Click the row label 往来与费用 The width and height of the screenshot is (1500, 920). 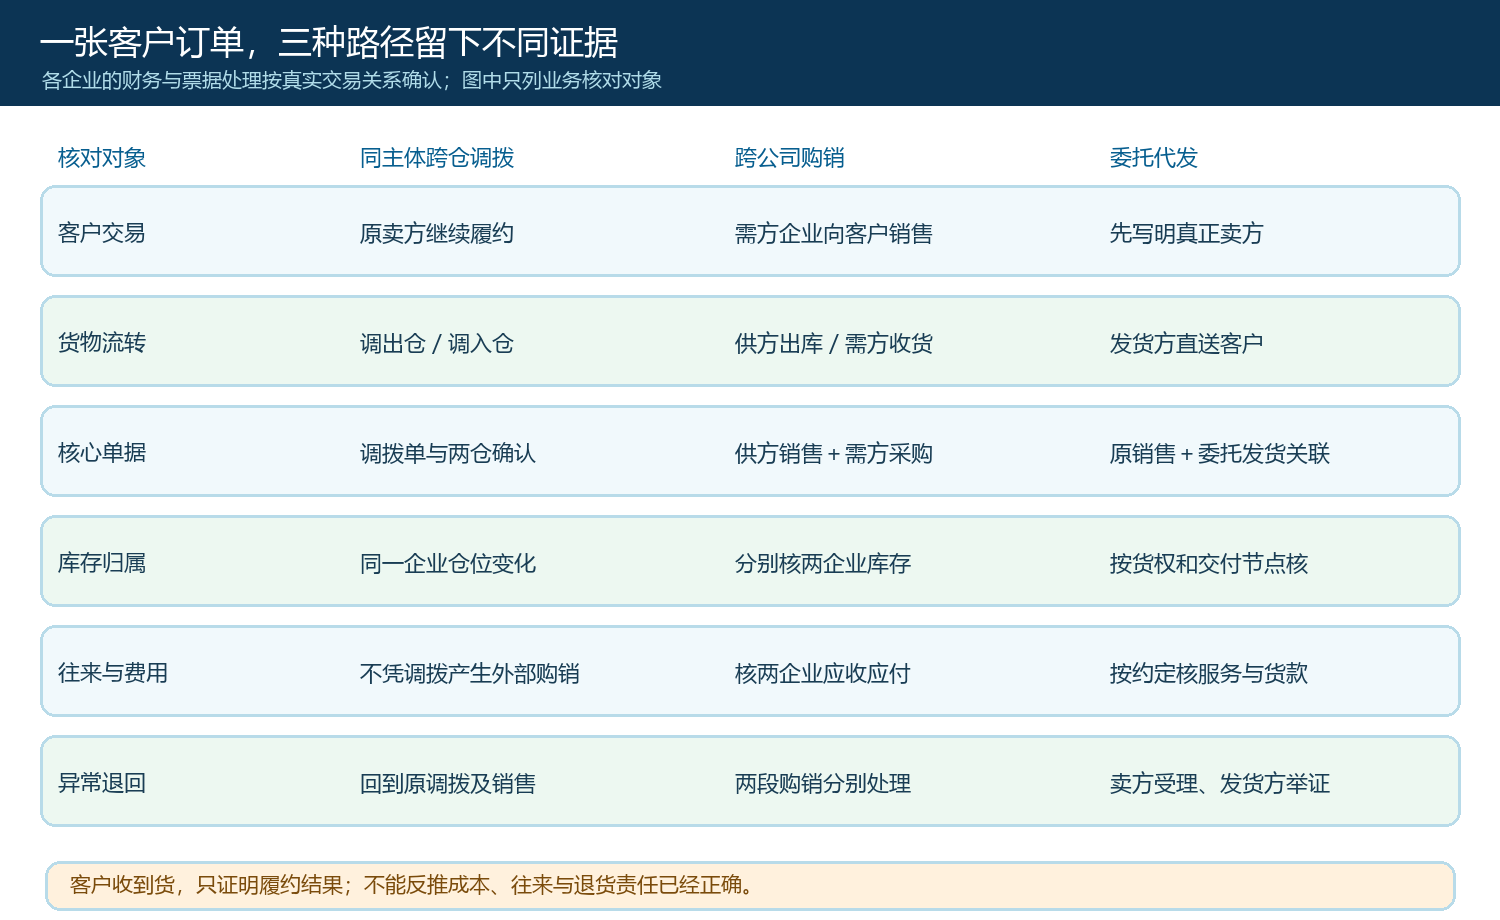pyautogui.click(x=113, y=672)
